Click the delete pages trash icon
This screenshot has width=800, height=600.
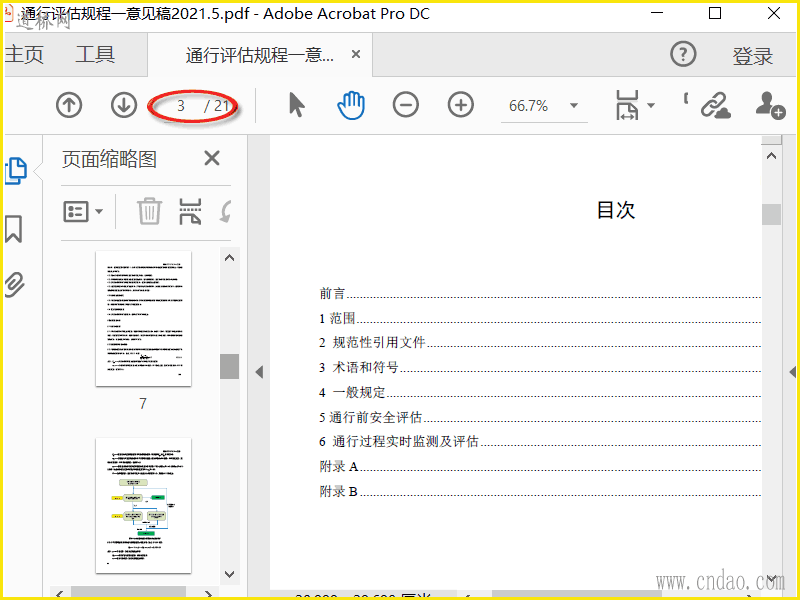149,211
